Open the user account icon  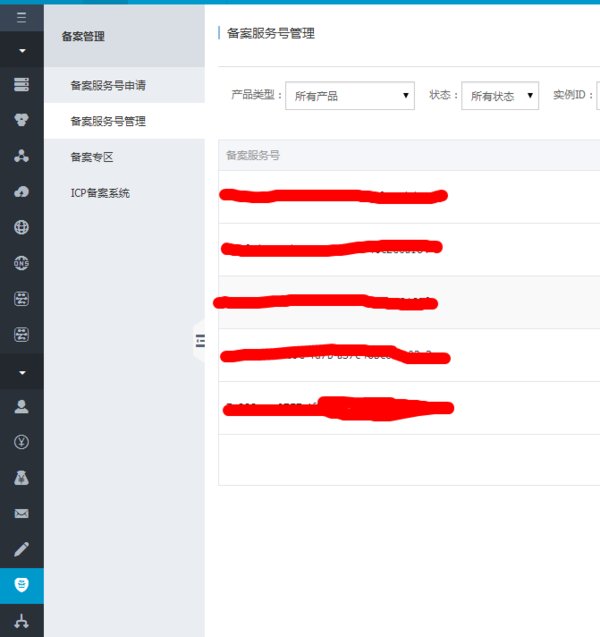point(22,406)
